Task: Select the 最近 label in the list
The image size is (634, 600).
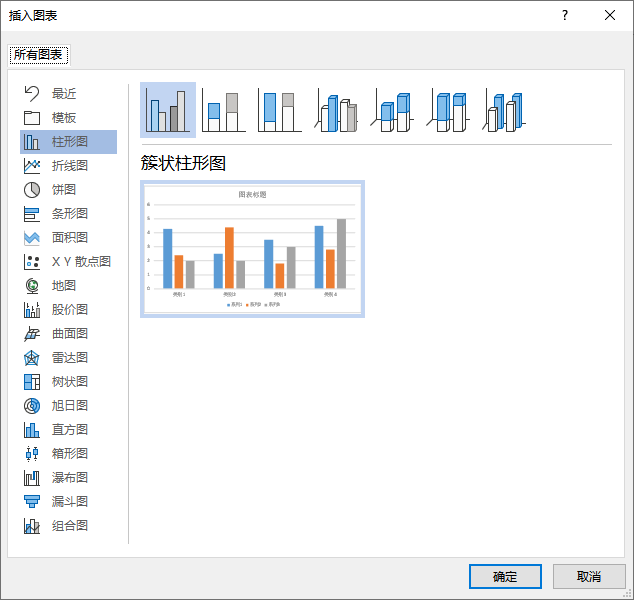Action: point(64,94)
